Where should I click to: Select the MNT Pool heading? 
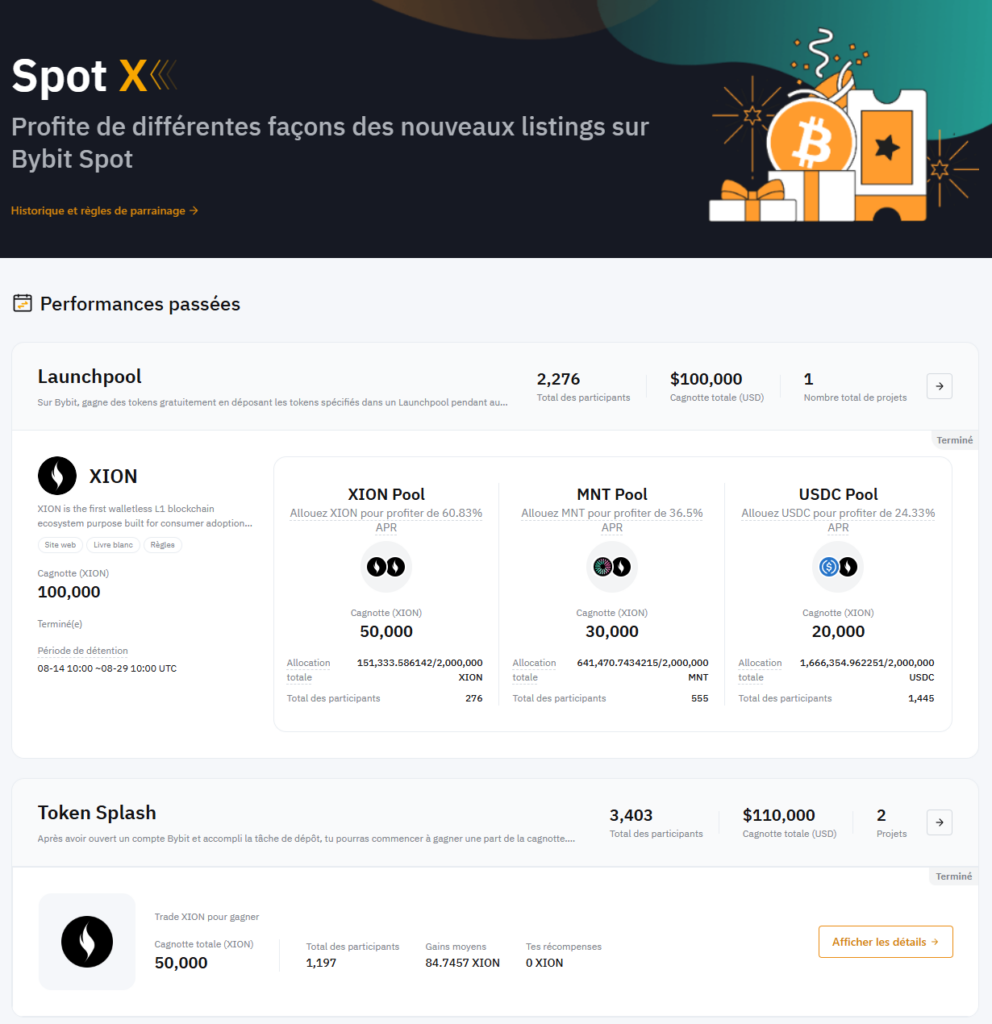coord(612,494)
